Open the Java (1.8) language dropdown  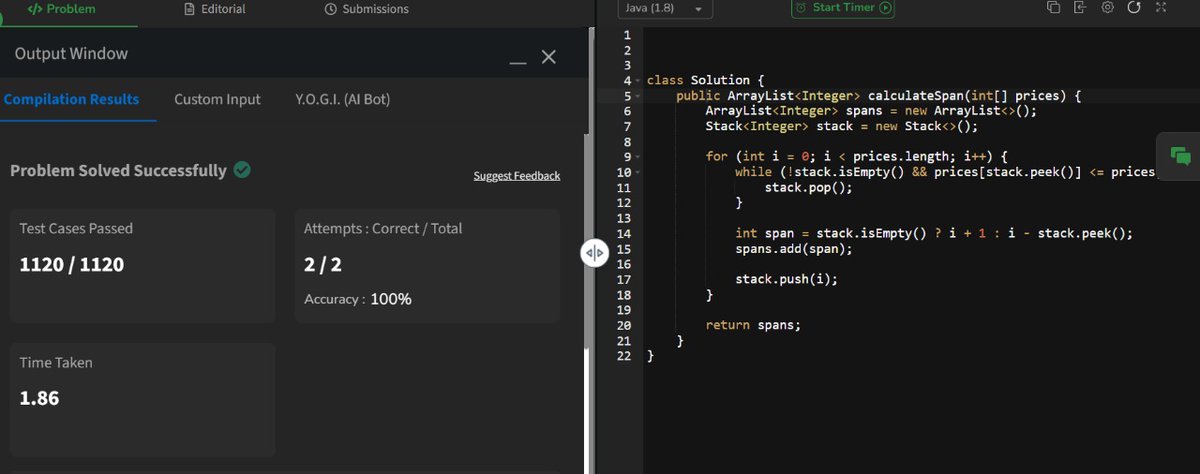click(x=666, y=9)
